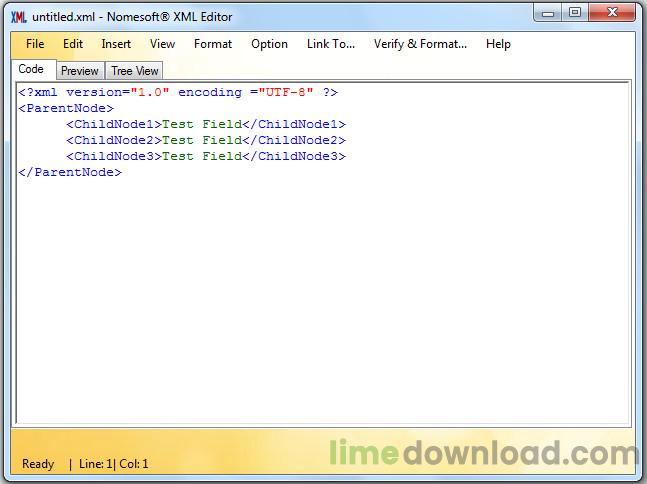Switch to the Preview tab
Screen dimensions: 647x484
(x=79, y=71)
